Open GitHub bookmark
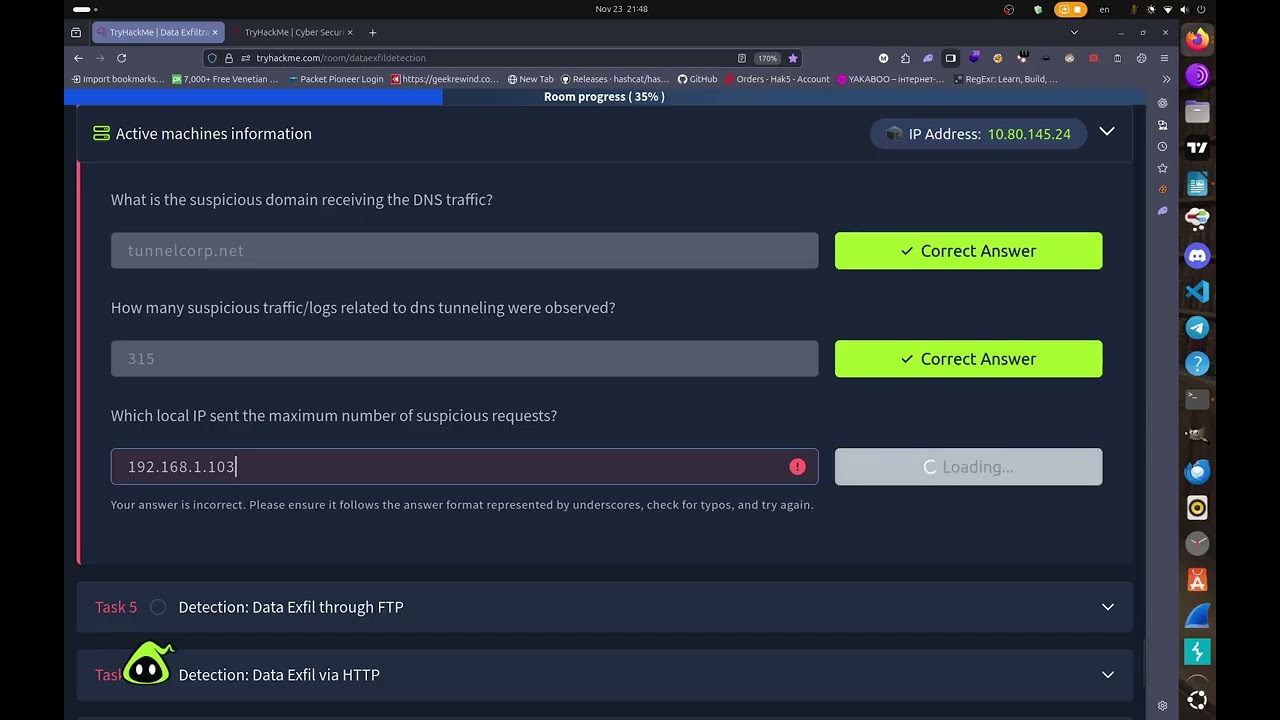 (697, 79)
